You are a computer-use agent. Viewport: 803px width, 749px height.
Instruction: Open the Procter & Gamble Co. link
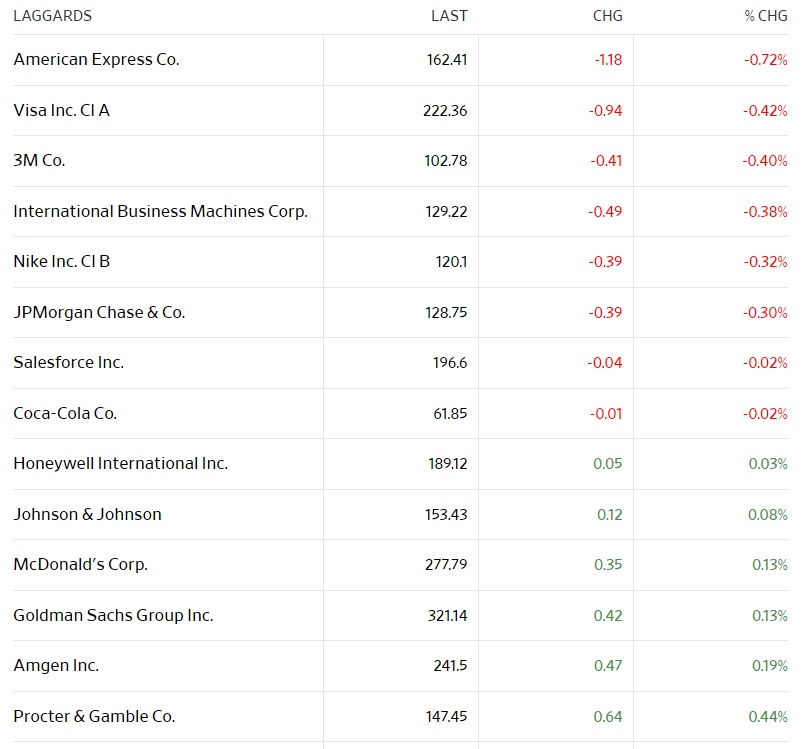pos(94,716)
